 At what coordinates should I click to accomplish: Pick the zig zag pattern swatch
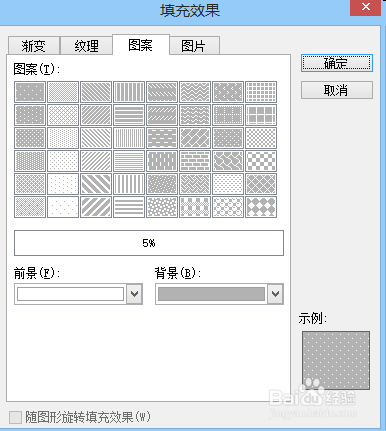pos(195,92)
